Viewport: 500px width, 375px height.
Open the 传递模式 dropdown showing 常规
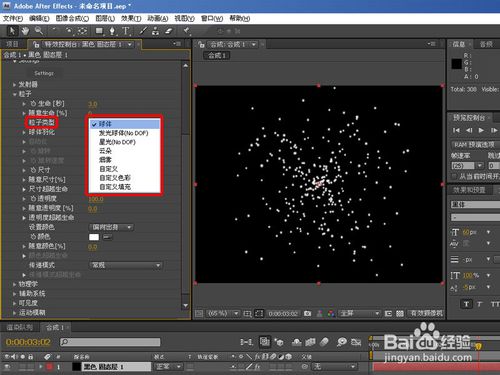click(126, 265)
